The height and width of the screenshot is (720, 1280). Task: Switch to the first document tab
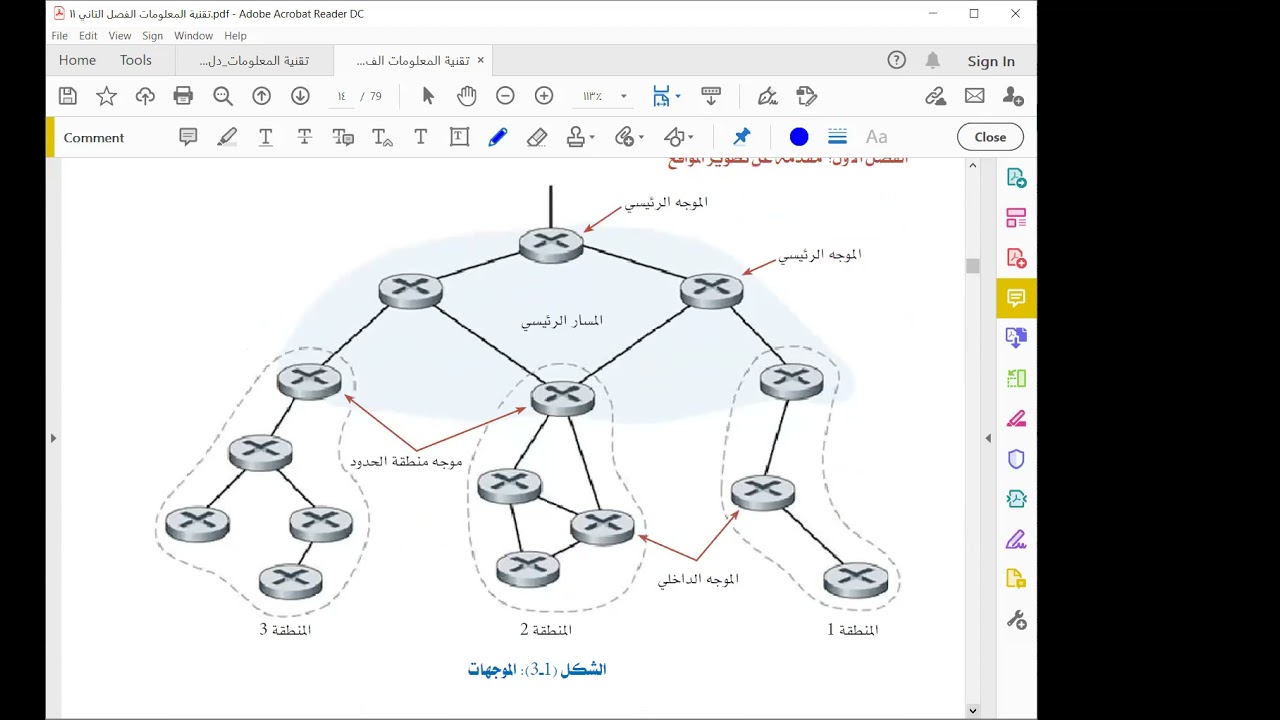(x=254, y=61)
